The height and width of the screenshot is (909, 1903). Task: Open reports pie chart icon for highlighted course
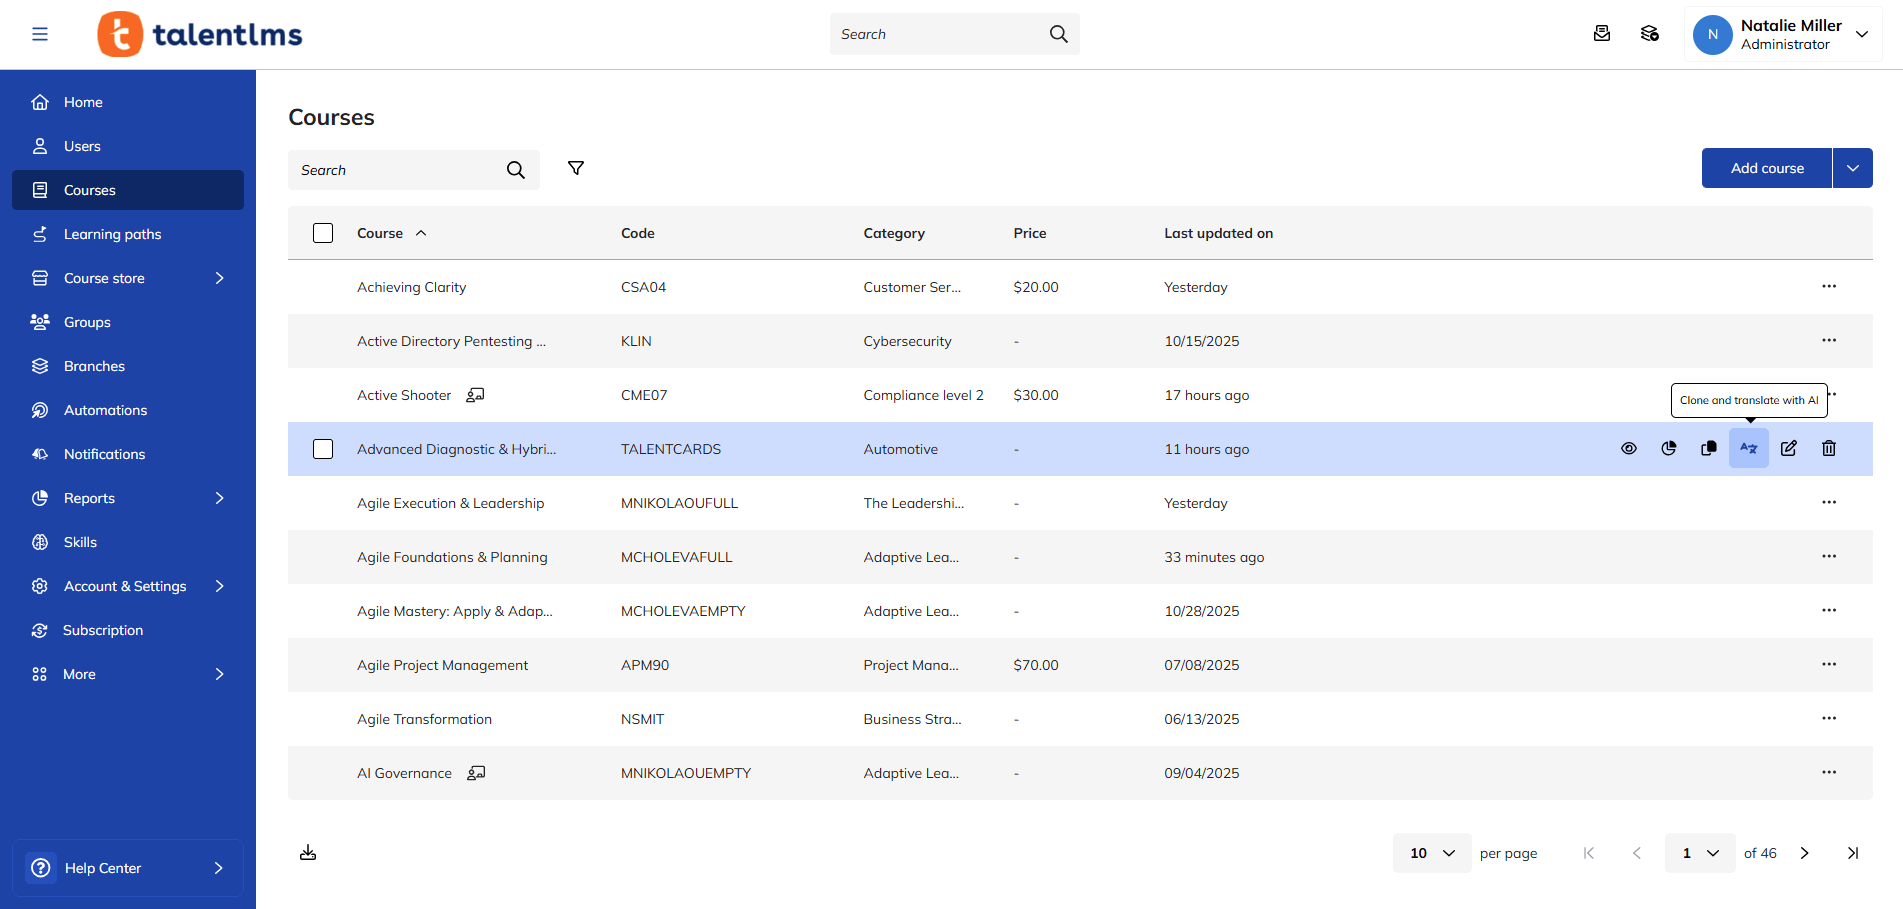1668,449
